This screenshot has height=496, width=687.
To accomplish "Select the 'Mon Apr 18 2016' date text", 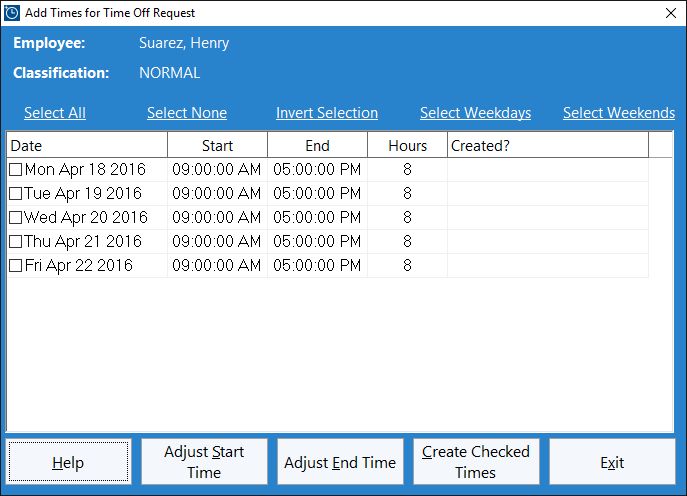I will click(x=85, y=170).
